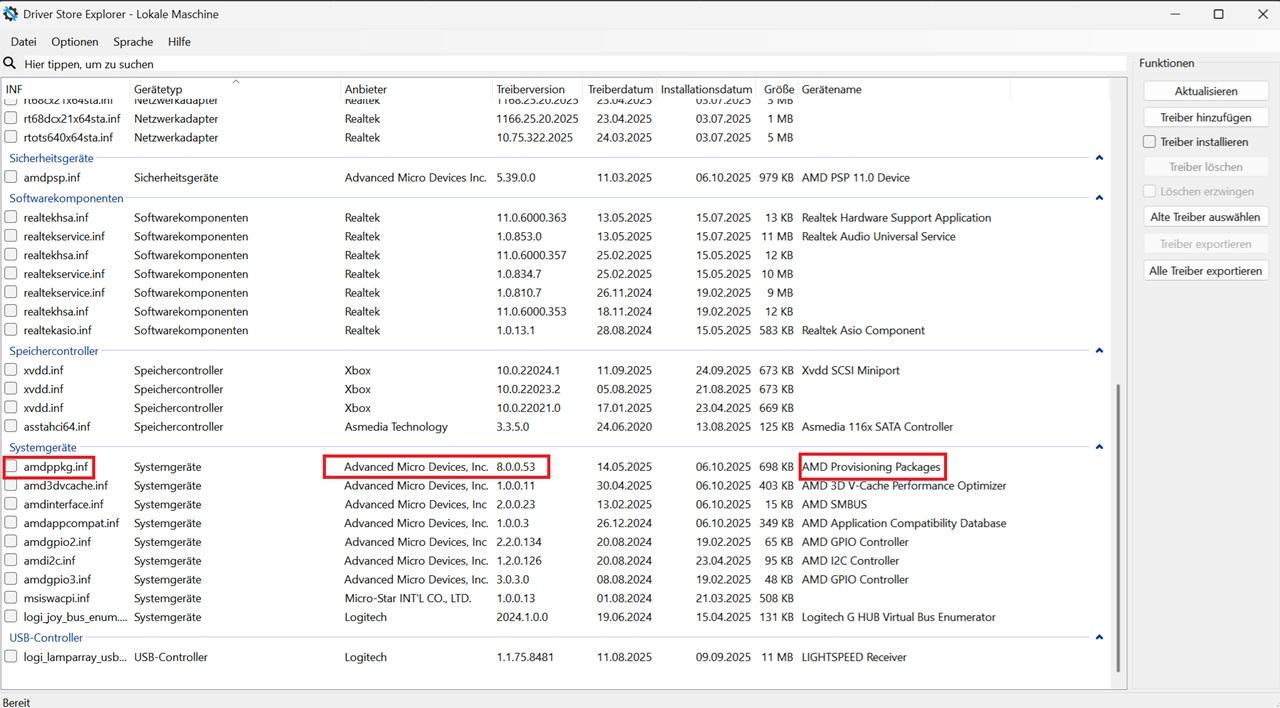Click 'LIGHTSPEED Receiver' device name
This screenshot has height=708, width=1280.
(x=854, y=658)
